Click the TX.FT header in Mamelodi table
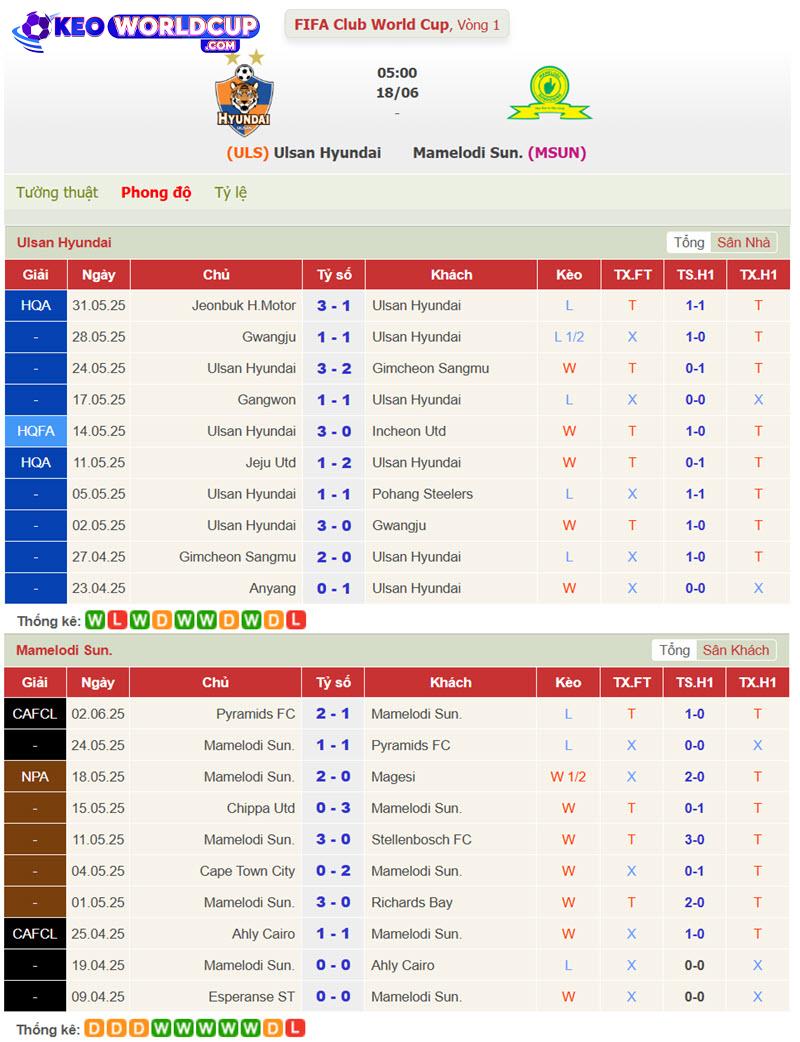The width and height of the screenshot is (800, 1042). pyautogui.click(x=632, y=682)
